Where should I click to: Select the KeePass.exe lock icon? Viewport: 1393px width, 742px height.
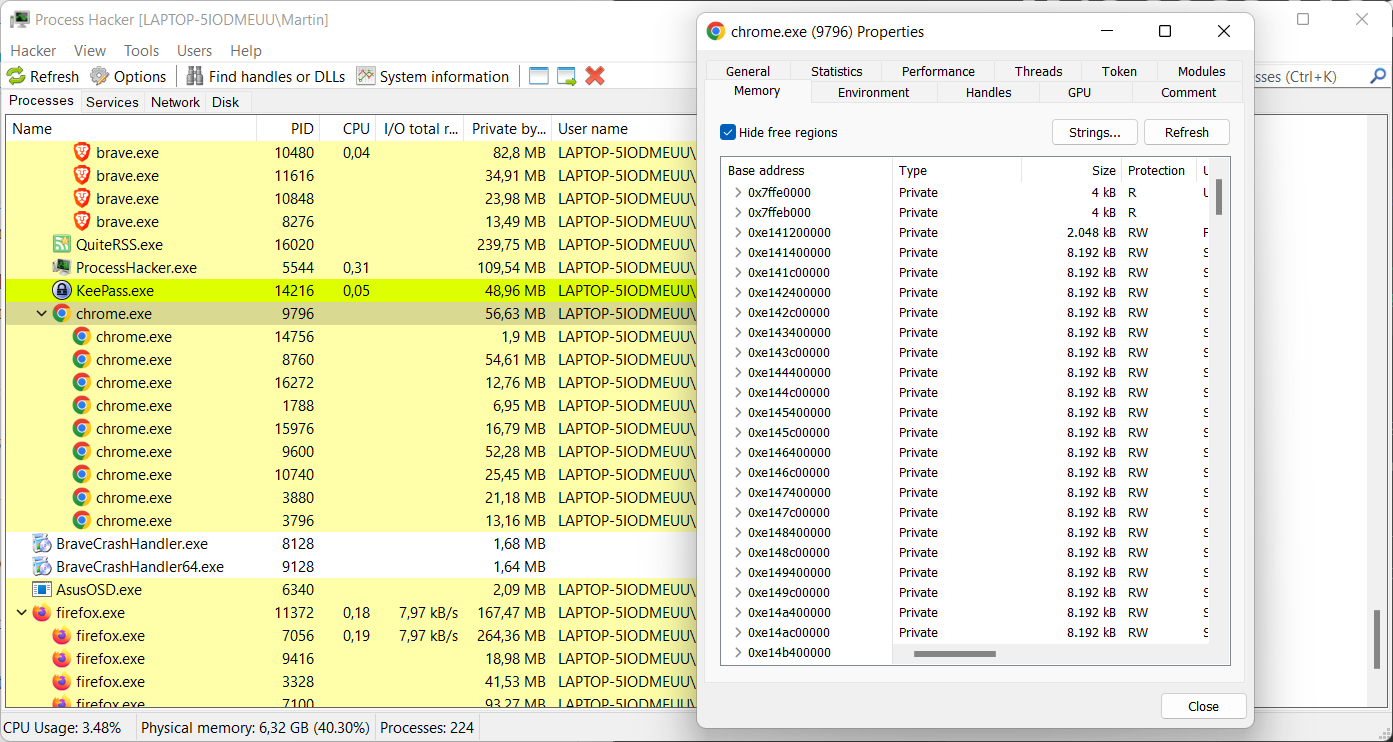point(61,291)
